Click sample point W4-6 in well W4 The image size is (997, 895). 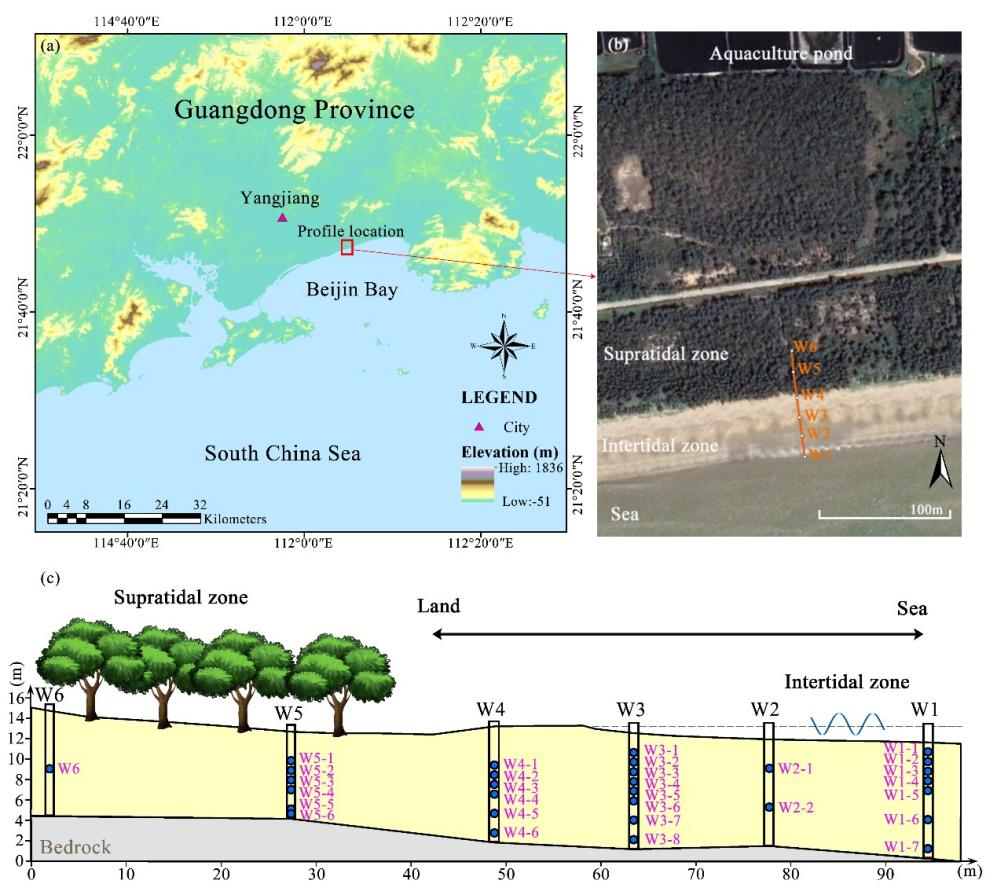pyautogui.click(x=494, y=833)
